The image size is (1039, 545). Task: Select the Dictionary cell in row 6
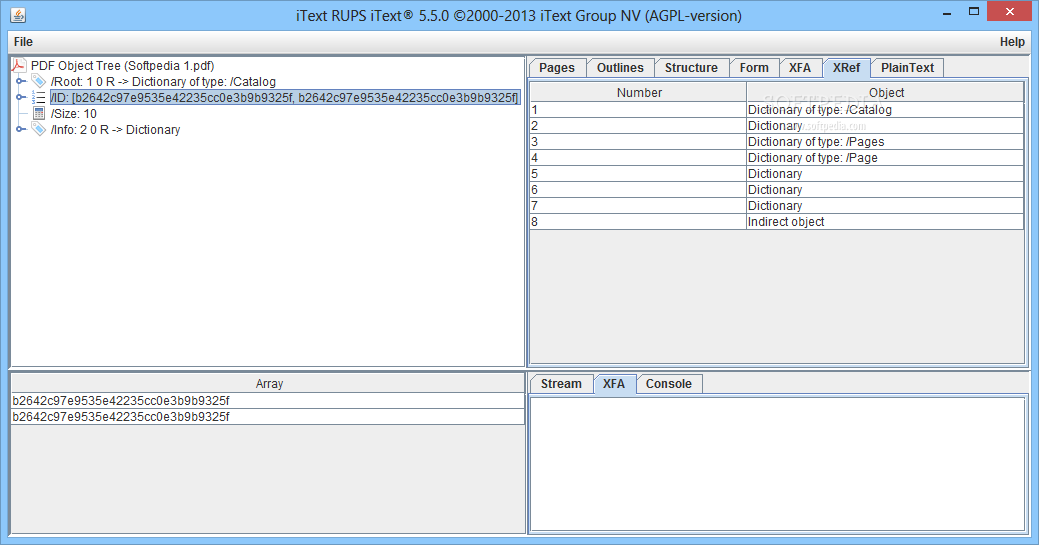885,190
